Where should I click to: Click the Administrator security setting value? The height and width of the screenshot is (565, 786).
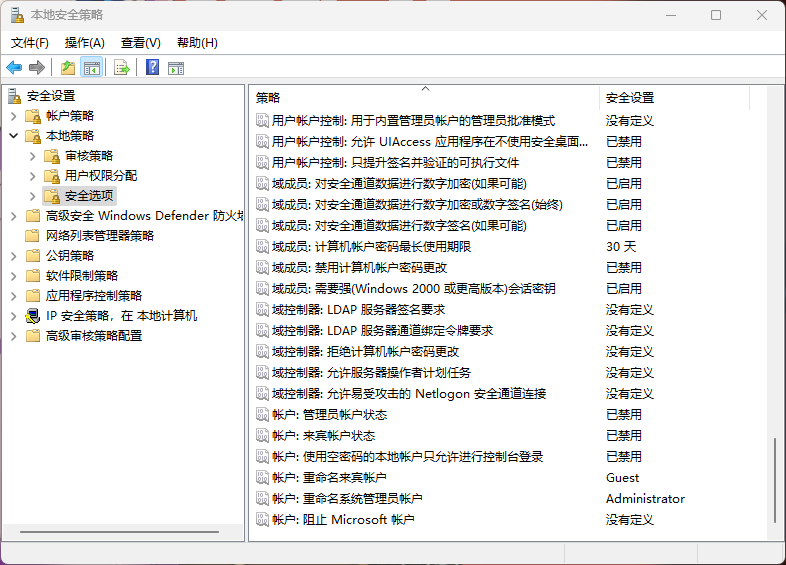coord(645,498)
